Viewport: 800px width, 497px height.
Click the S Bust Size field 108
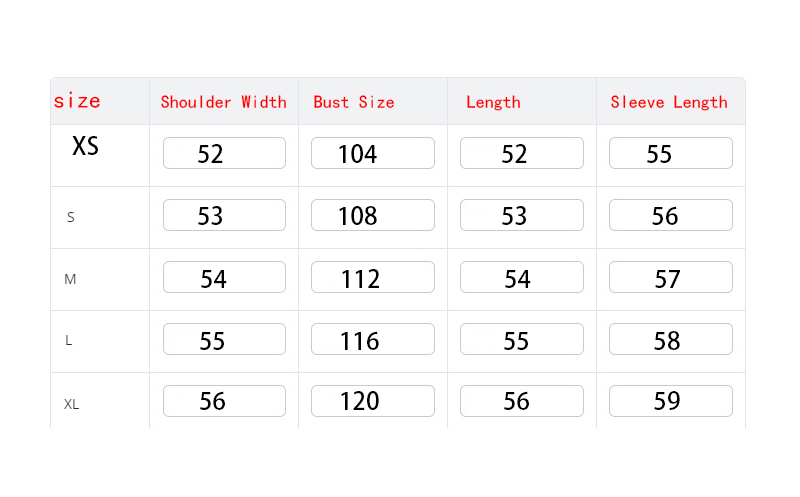point(372,215)
